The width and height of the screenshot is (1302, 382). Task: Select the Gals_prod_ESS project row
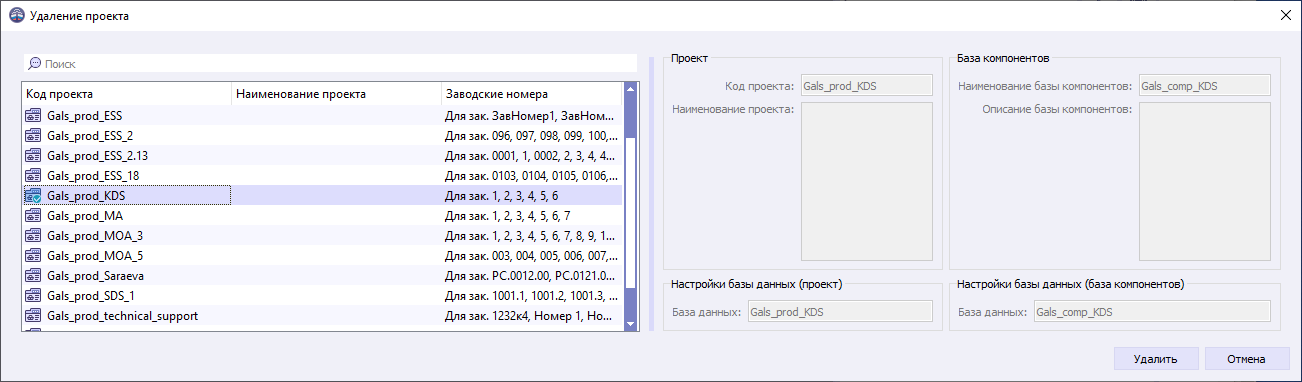pyautogui.click(x=322, y=116)
